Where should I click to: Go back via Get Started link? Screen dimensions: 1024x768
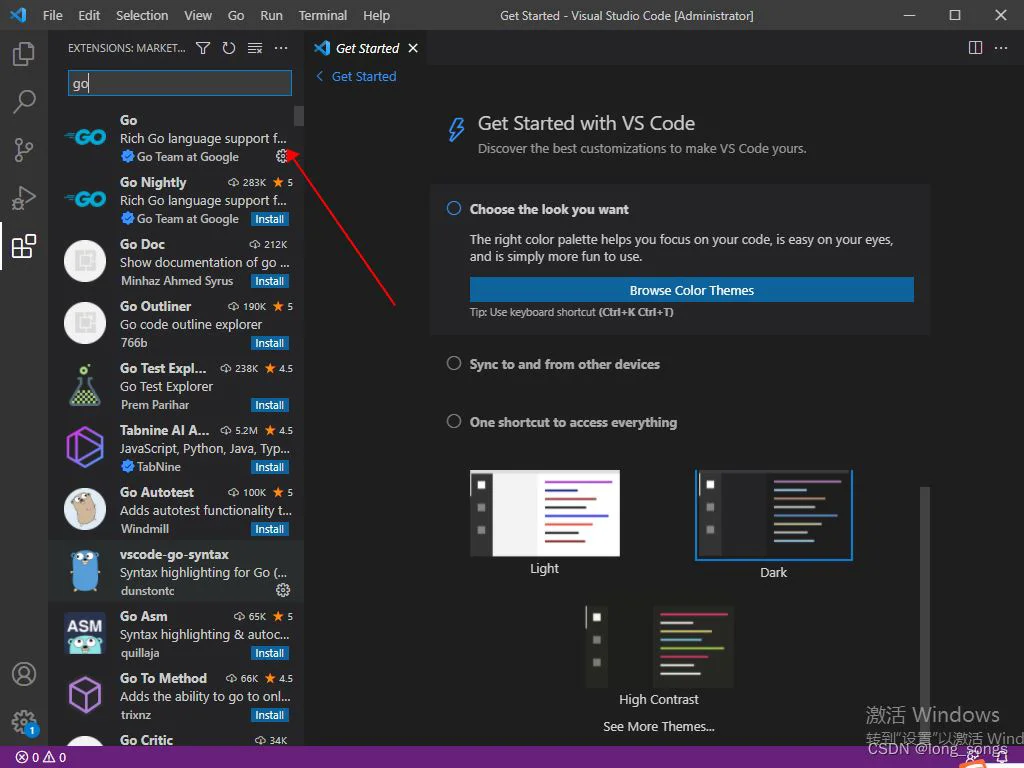pos(357,76)
